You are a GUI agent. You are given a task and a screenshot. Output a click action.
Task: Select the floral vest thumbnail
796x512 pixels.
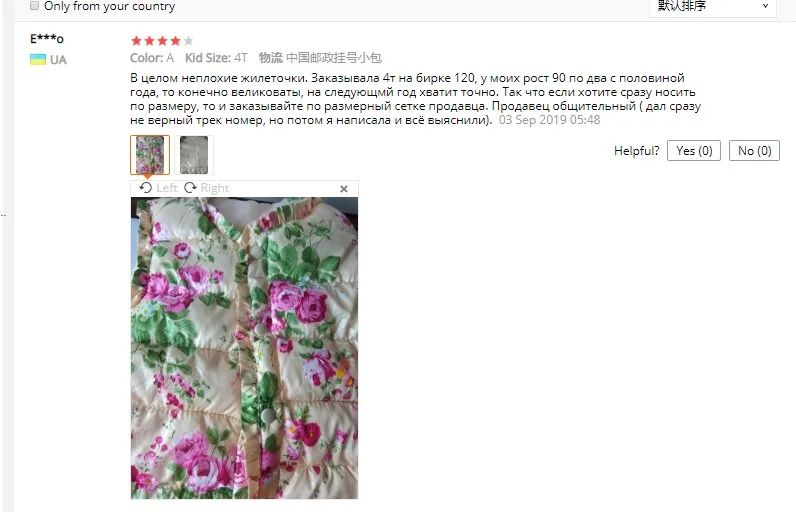coord(150,155)
